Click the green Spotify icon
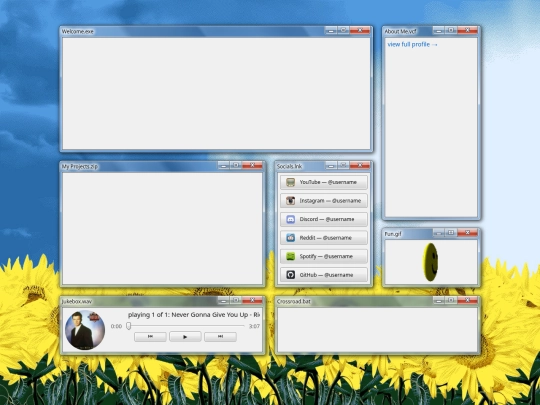 point(291,257)
